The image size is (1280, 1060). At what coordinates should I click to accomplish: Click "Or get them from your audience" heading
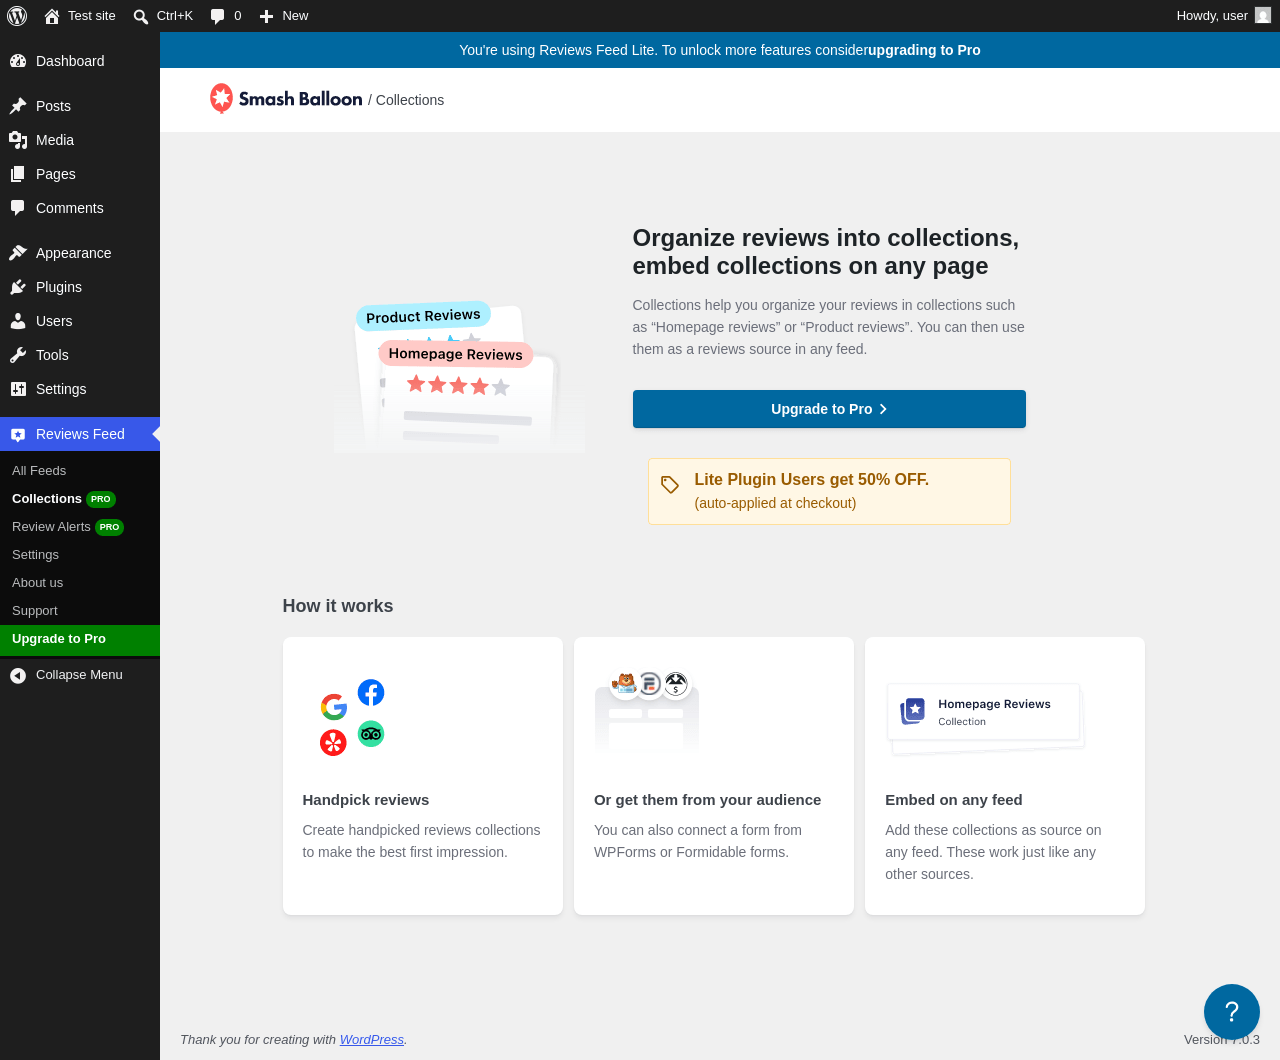click(707, 800)
